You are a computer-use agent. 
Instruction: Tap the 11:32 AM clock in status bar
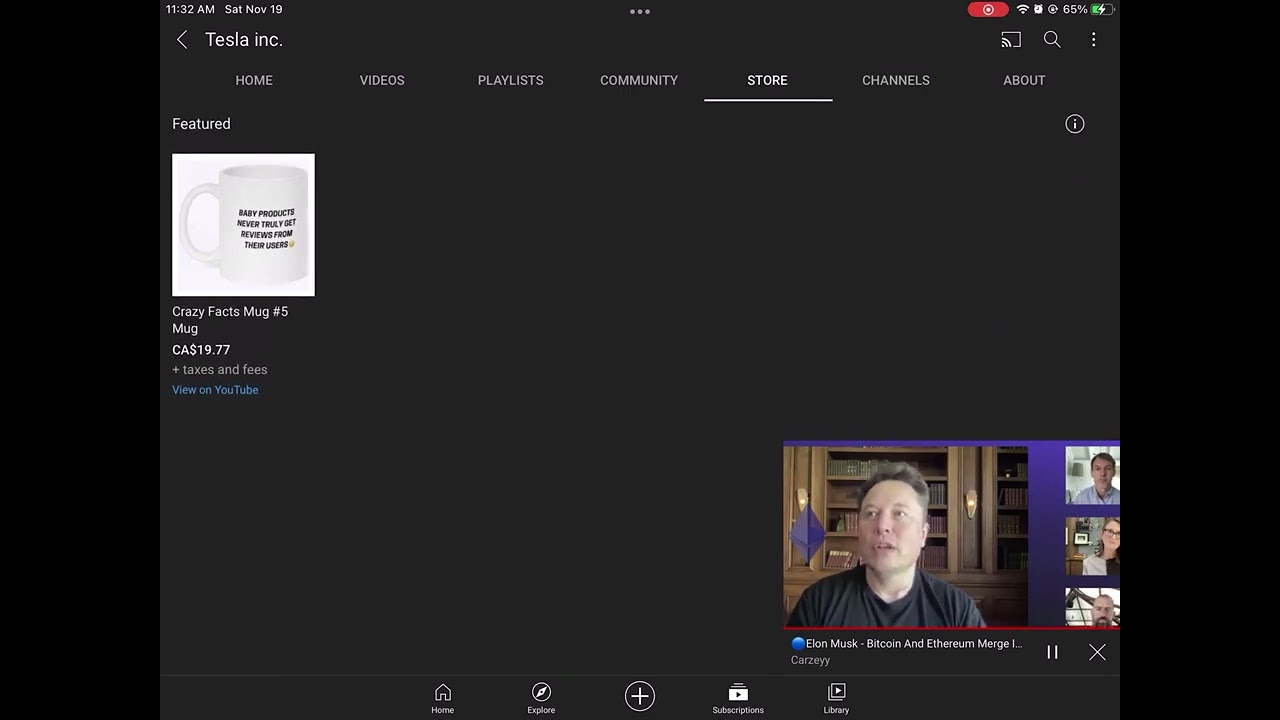[x=190, y=9]
